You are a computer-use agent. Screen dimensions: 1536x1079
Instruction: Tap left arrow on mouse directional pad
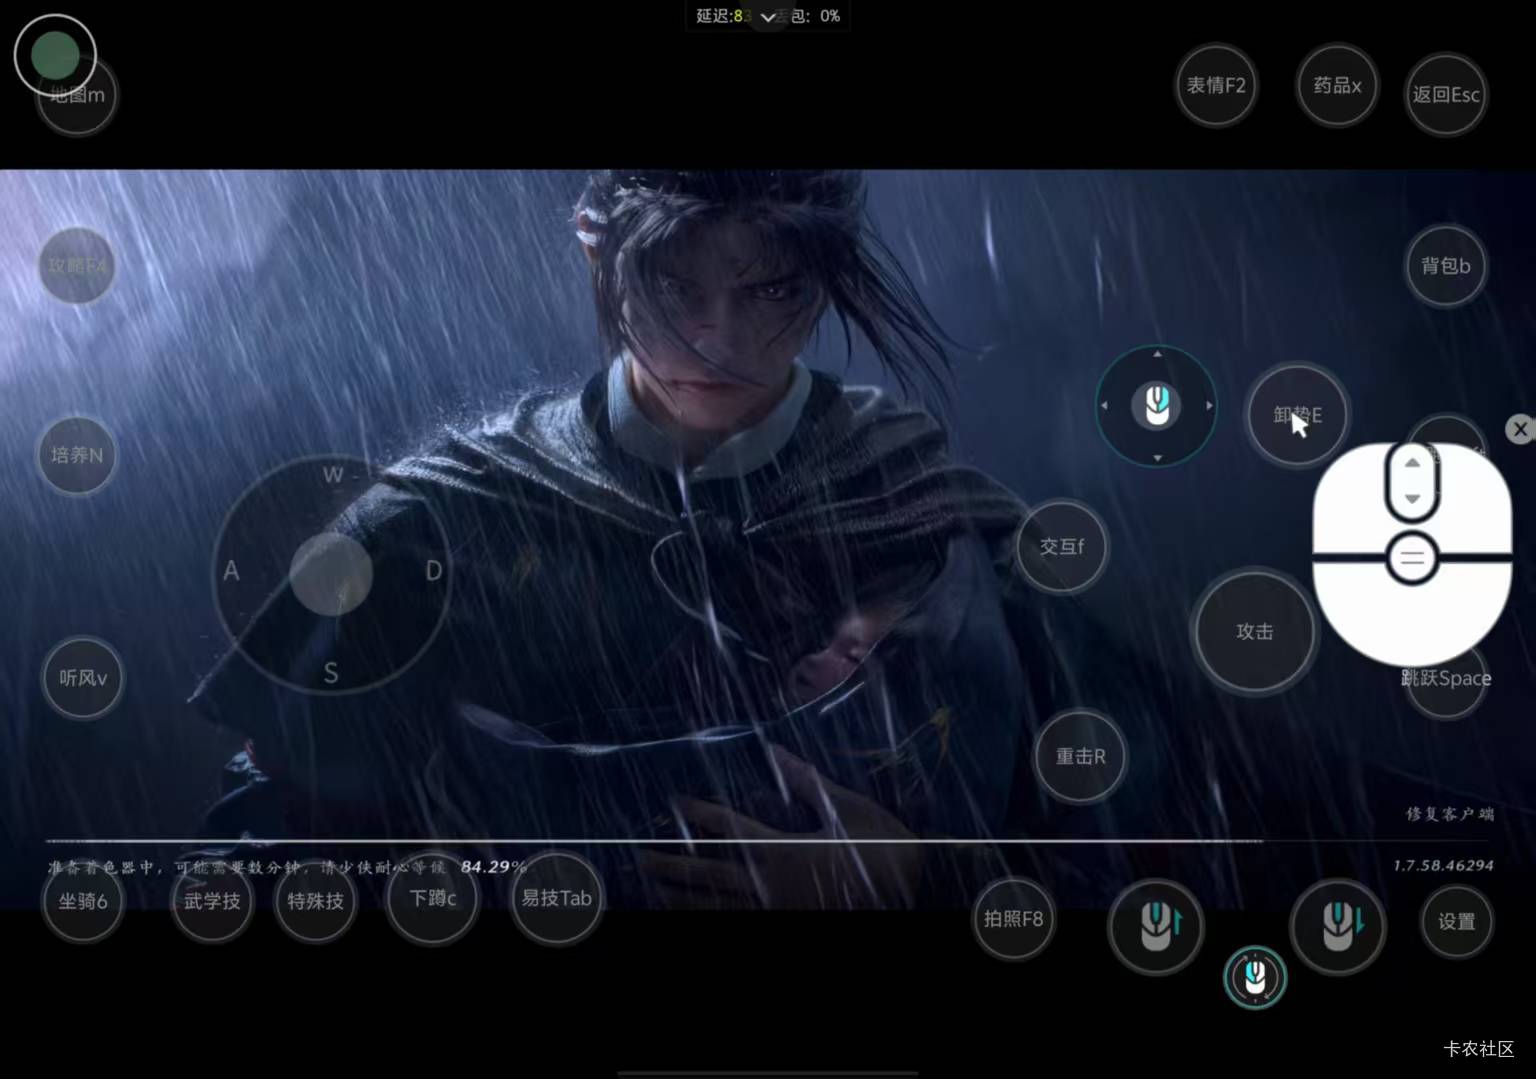tap(1104, 406)
